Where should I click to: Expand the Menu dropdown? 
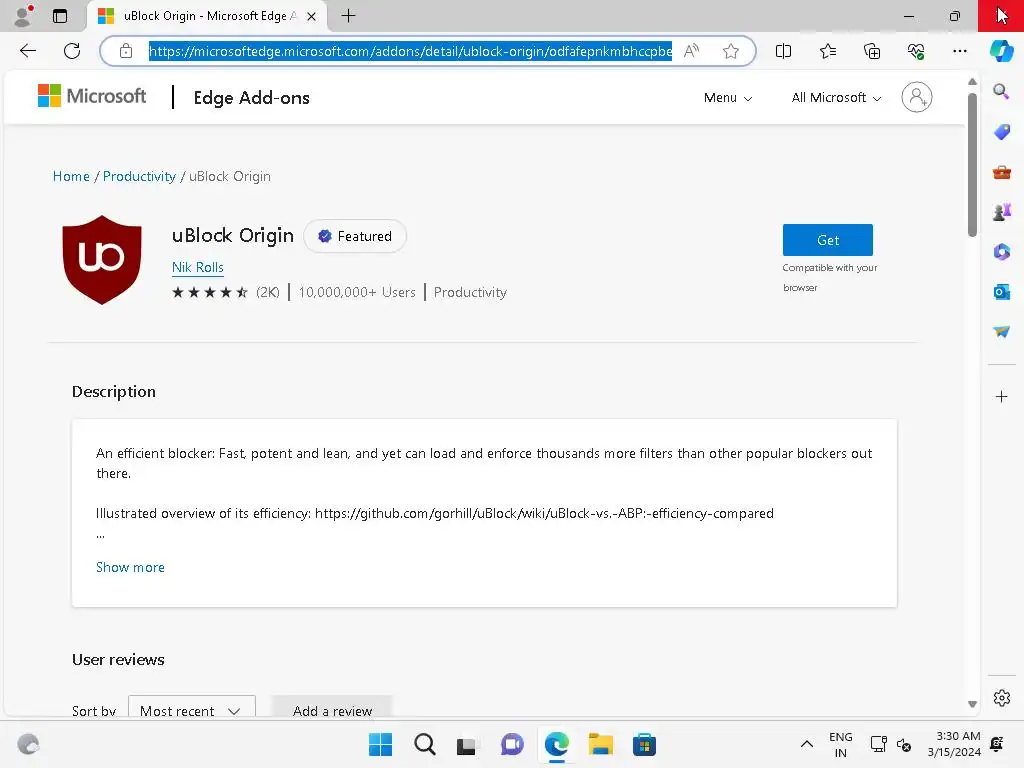pyautogui.click(x=728, y=97)
